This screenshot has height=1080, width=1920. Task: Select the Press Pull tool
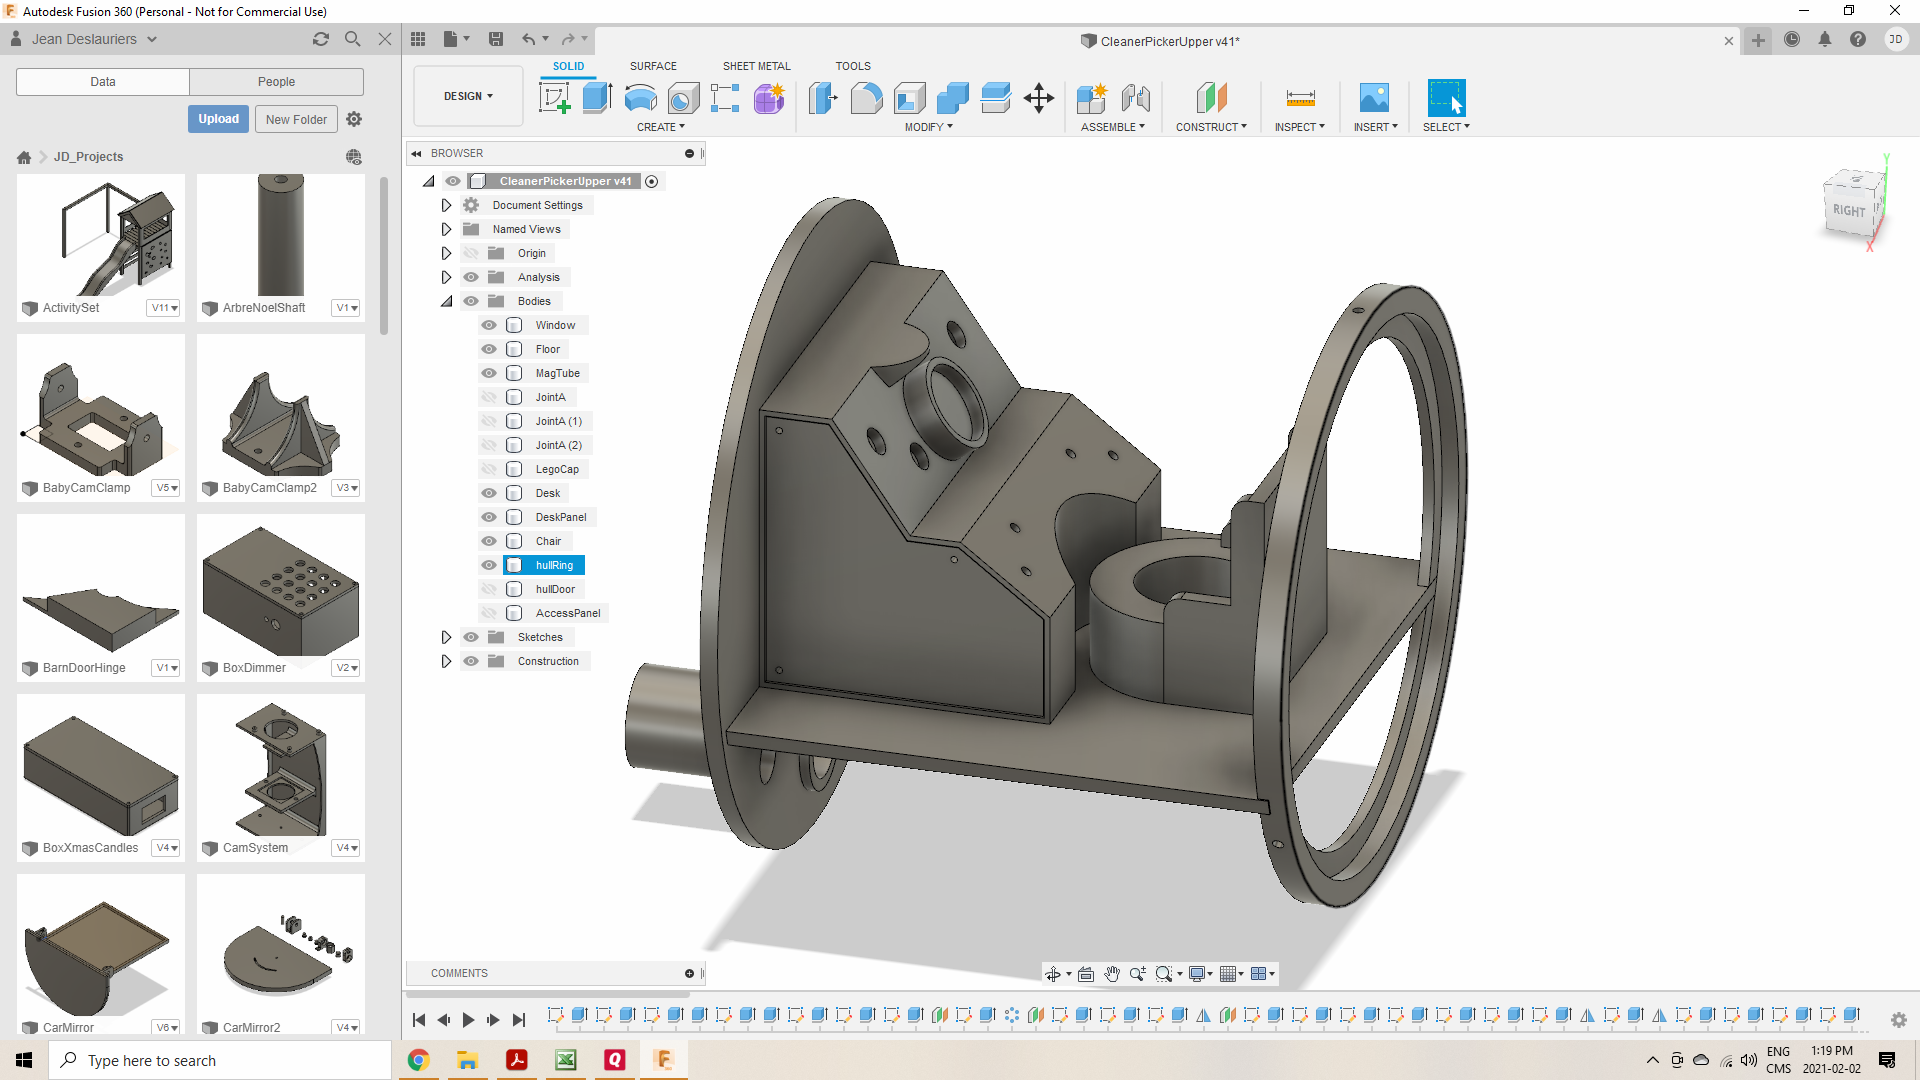(823, 98)
